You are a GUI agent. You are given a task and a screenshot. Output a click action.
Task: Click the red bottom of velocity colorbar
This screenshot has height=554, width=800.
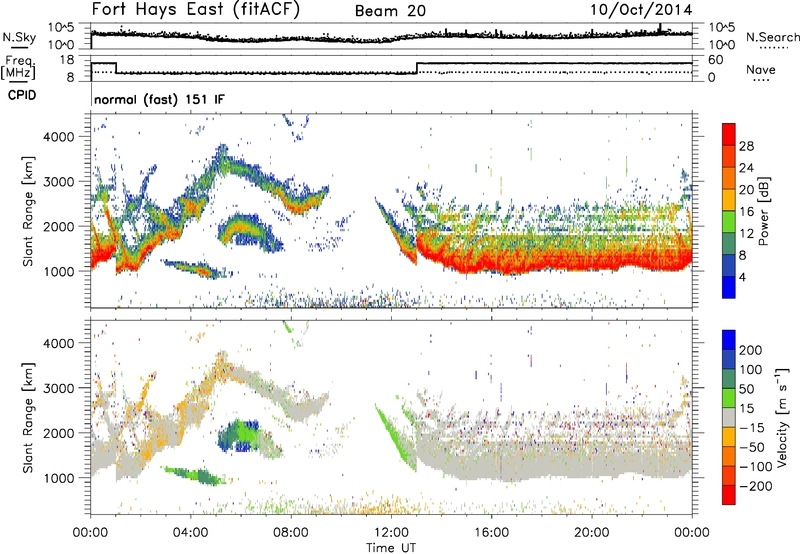point(729,495)
